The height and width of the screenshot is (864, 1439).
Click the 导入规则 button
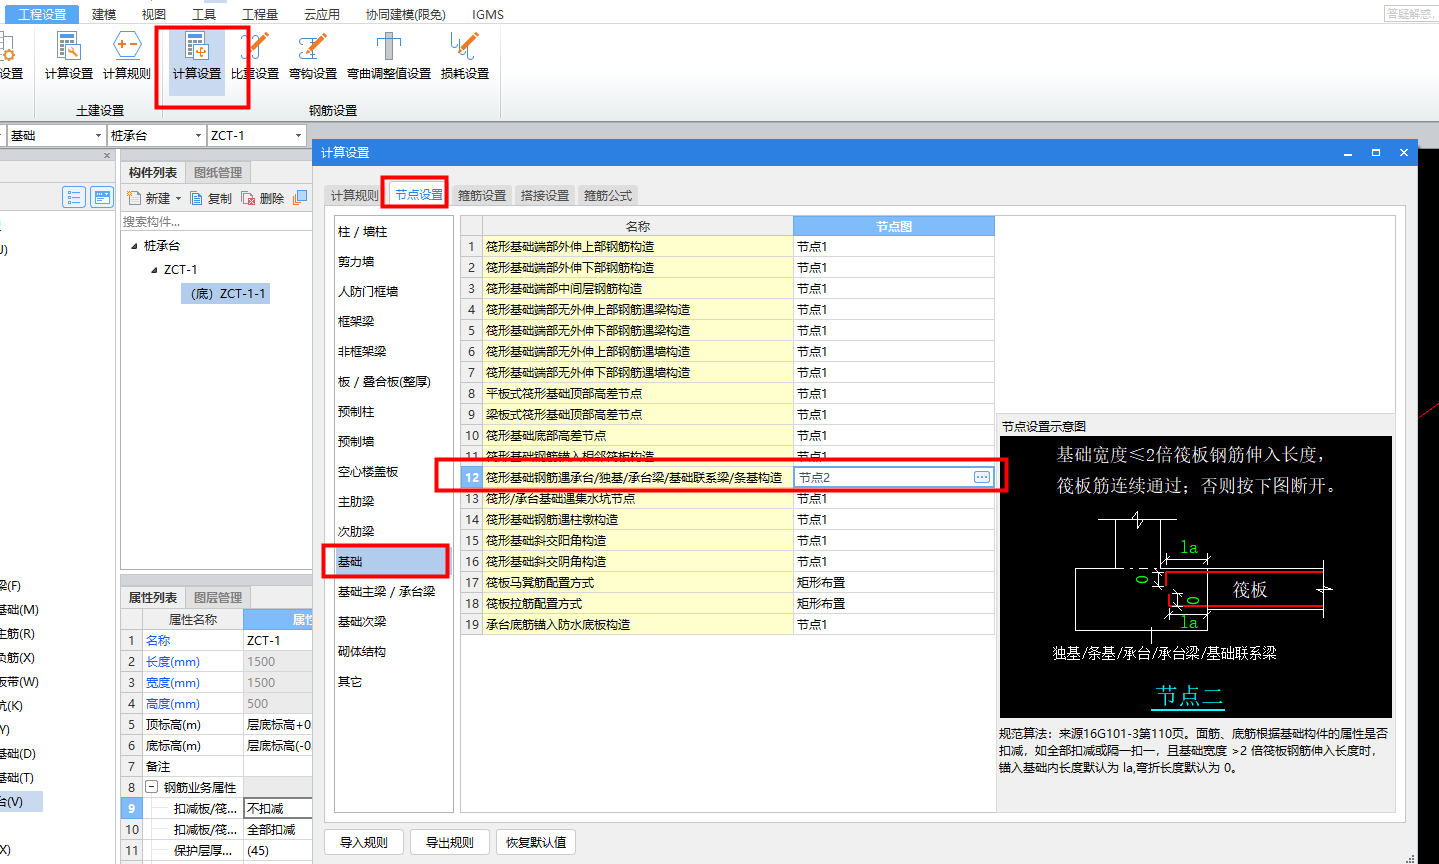[364, 842]
